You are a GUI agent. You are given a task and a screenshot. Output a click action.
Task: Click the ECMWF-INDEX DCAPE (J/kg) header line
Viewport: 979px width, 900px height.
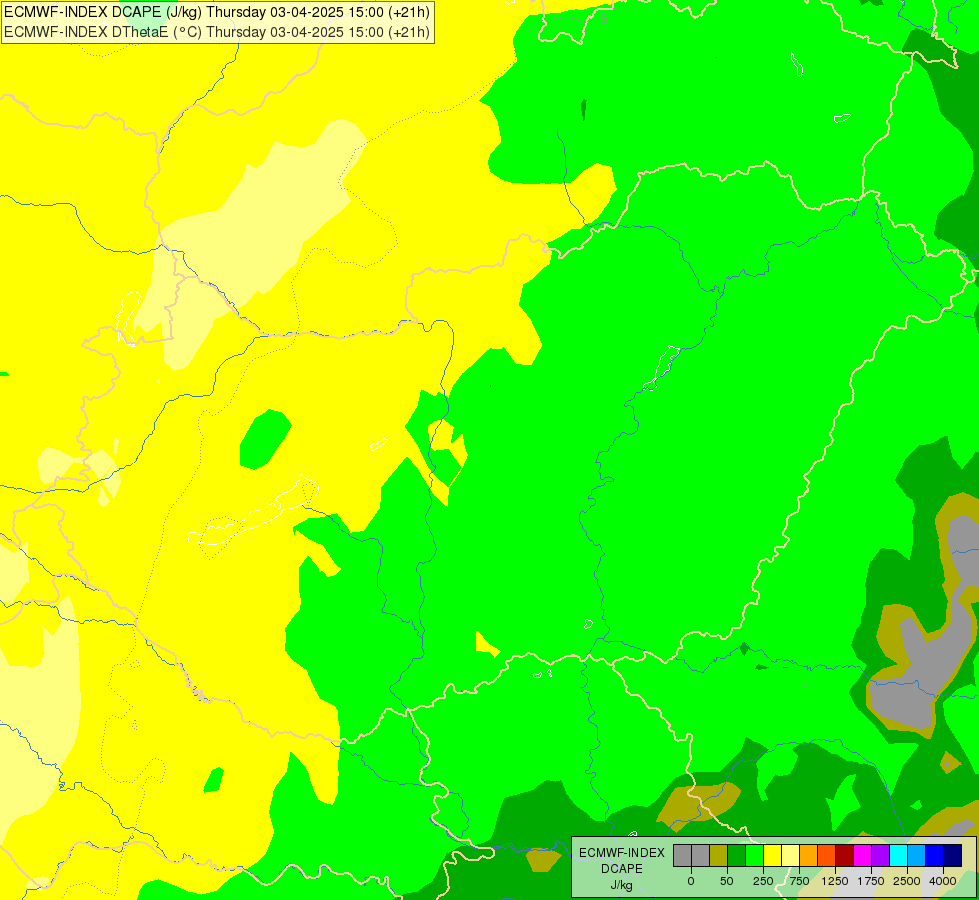tap(217, 12)
